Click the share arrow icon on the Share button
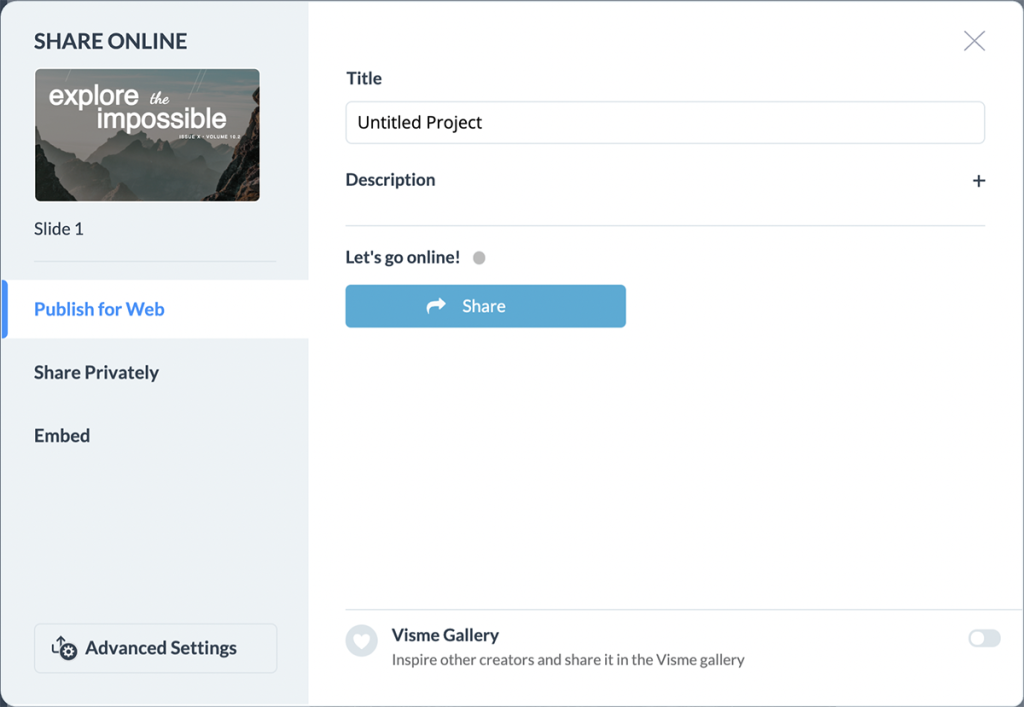The height and width of the screenshot is (707, 1024). coord(437,306)
